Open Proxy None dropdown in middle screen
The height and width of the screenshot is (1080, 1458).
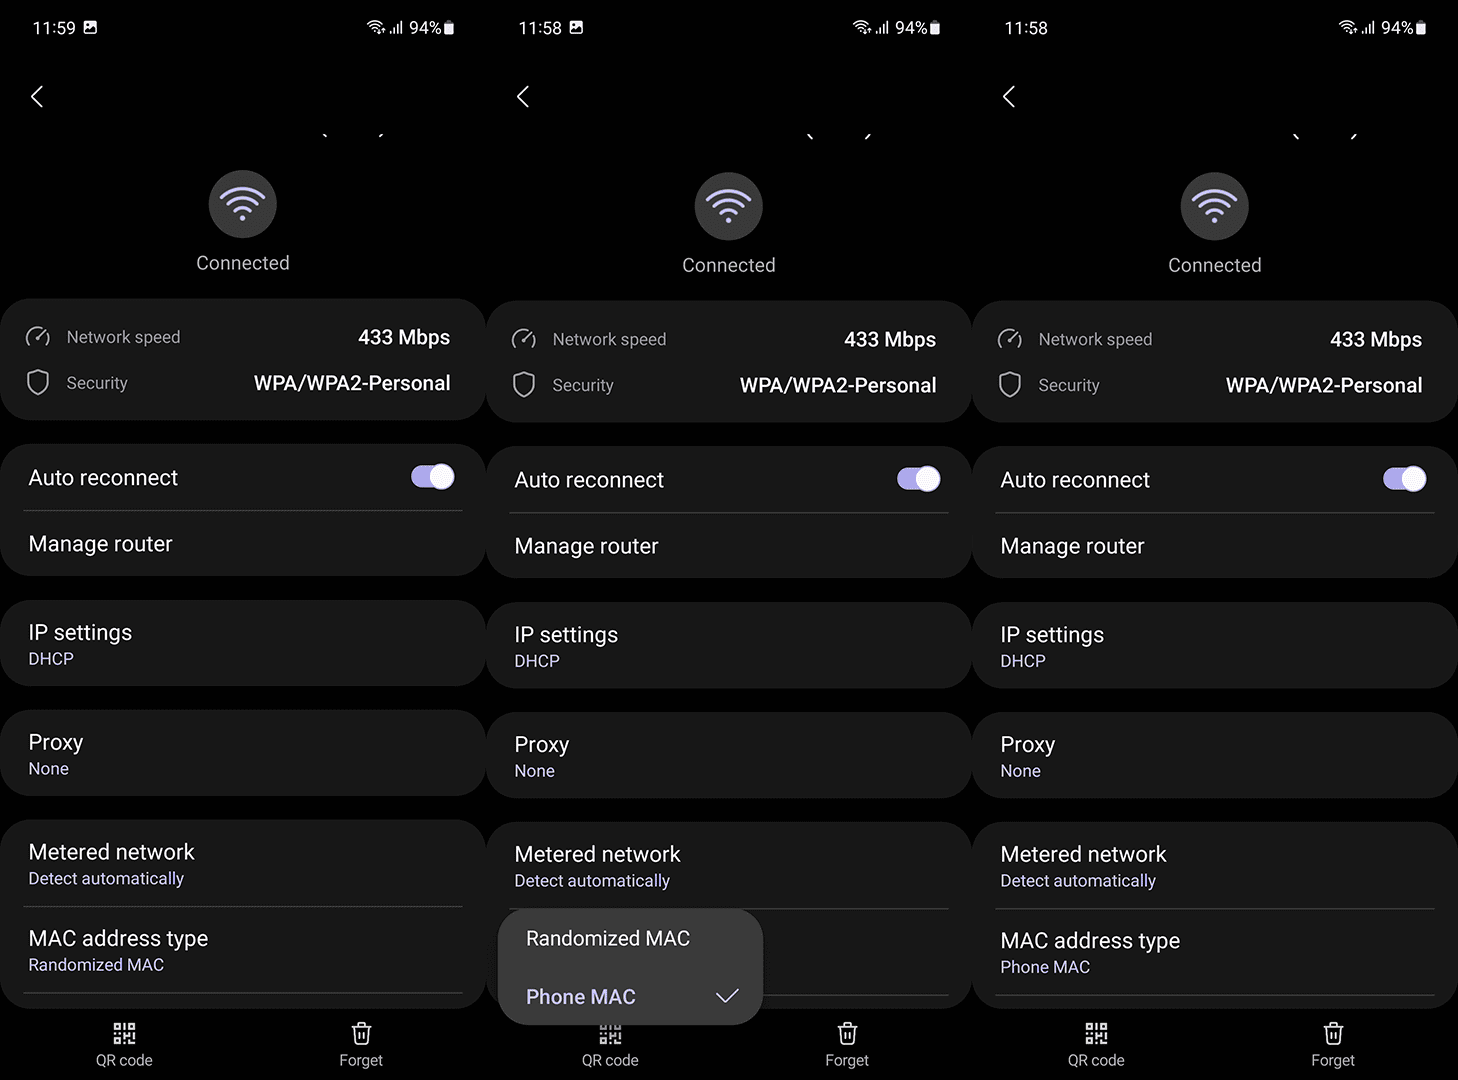pyautogui.click(x=729, y=756)
